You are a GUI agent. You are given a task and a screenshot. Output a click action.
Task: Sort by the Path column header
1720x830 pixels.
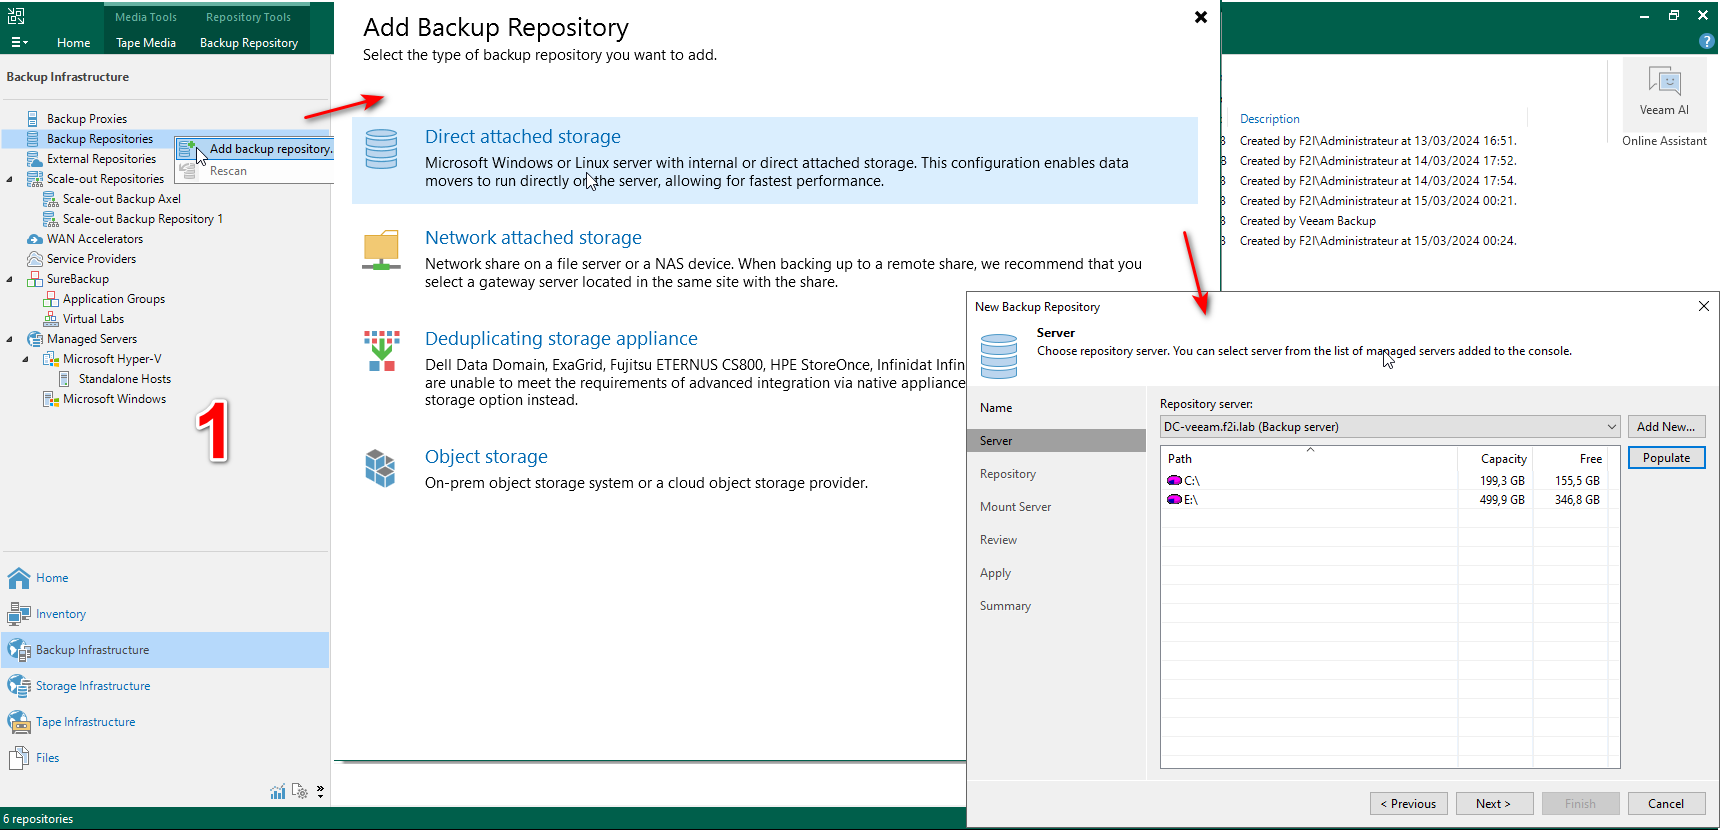[x=1309, y=459]
